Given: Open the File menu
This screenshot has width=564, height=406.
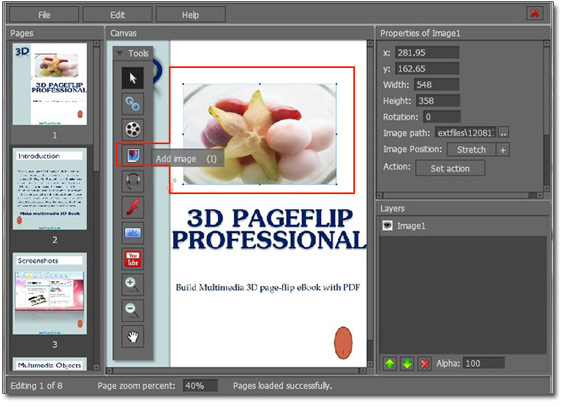Looking at the screenshot, I should pyautogui.click(x=44, y=15).
